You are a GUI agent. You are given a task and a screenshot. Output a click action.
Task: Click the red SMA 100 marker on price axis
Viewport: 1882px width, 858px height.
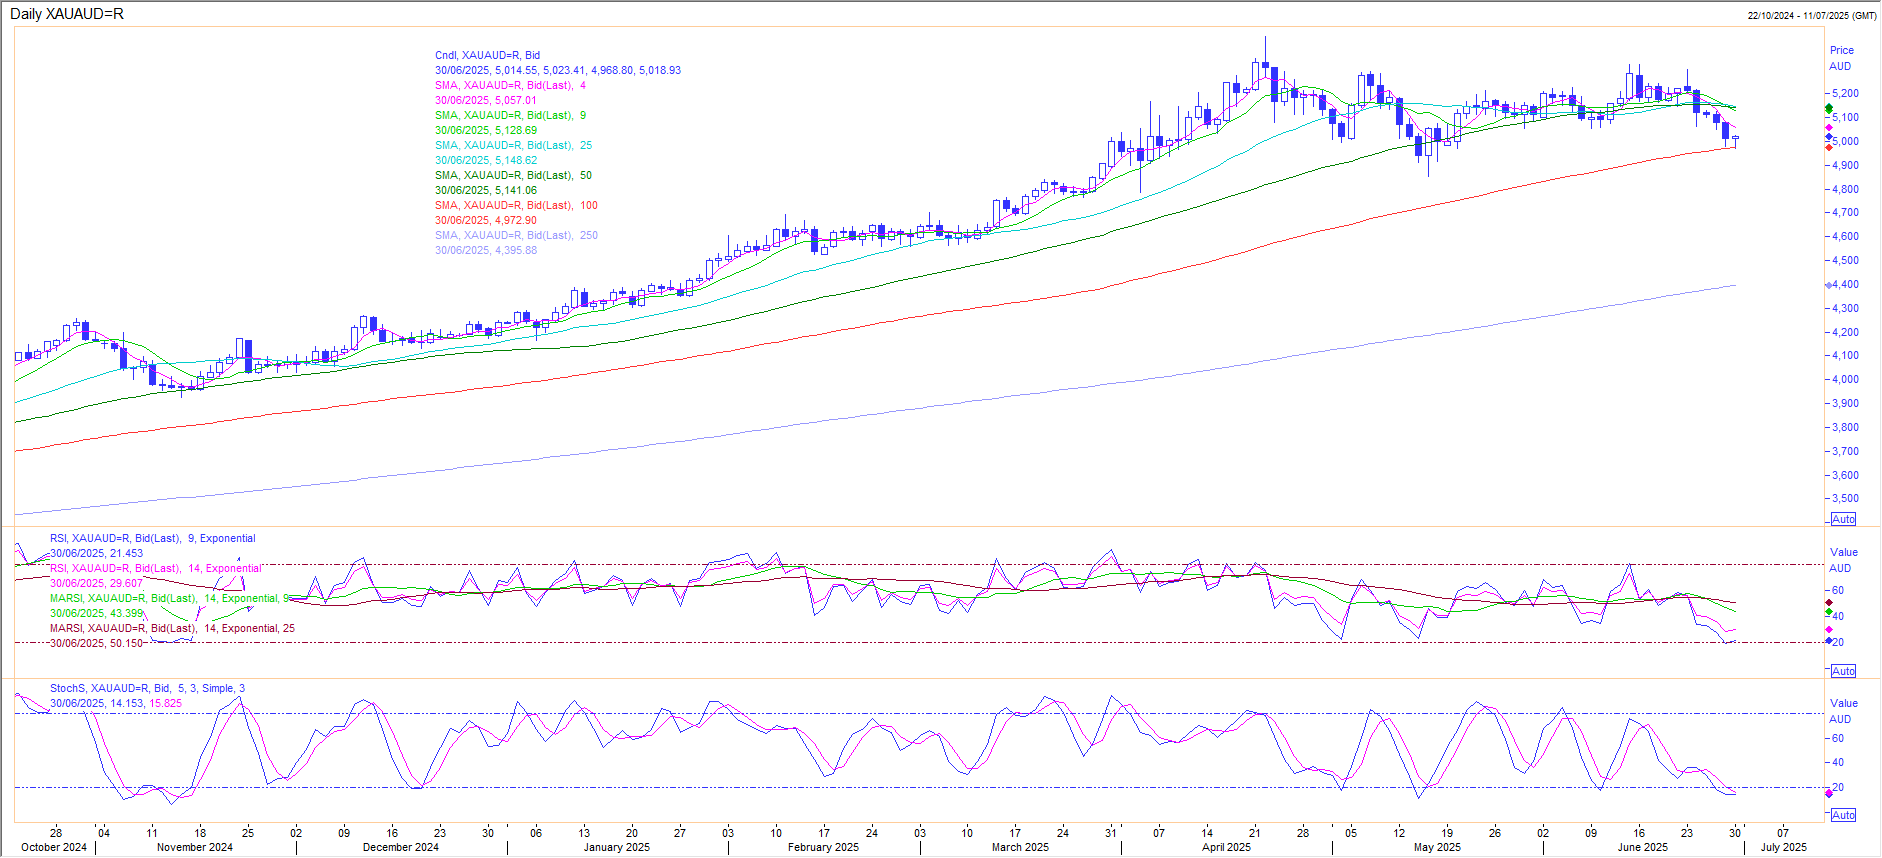point(1829,147)
